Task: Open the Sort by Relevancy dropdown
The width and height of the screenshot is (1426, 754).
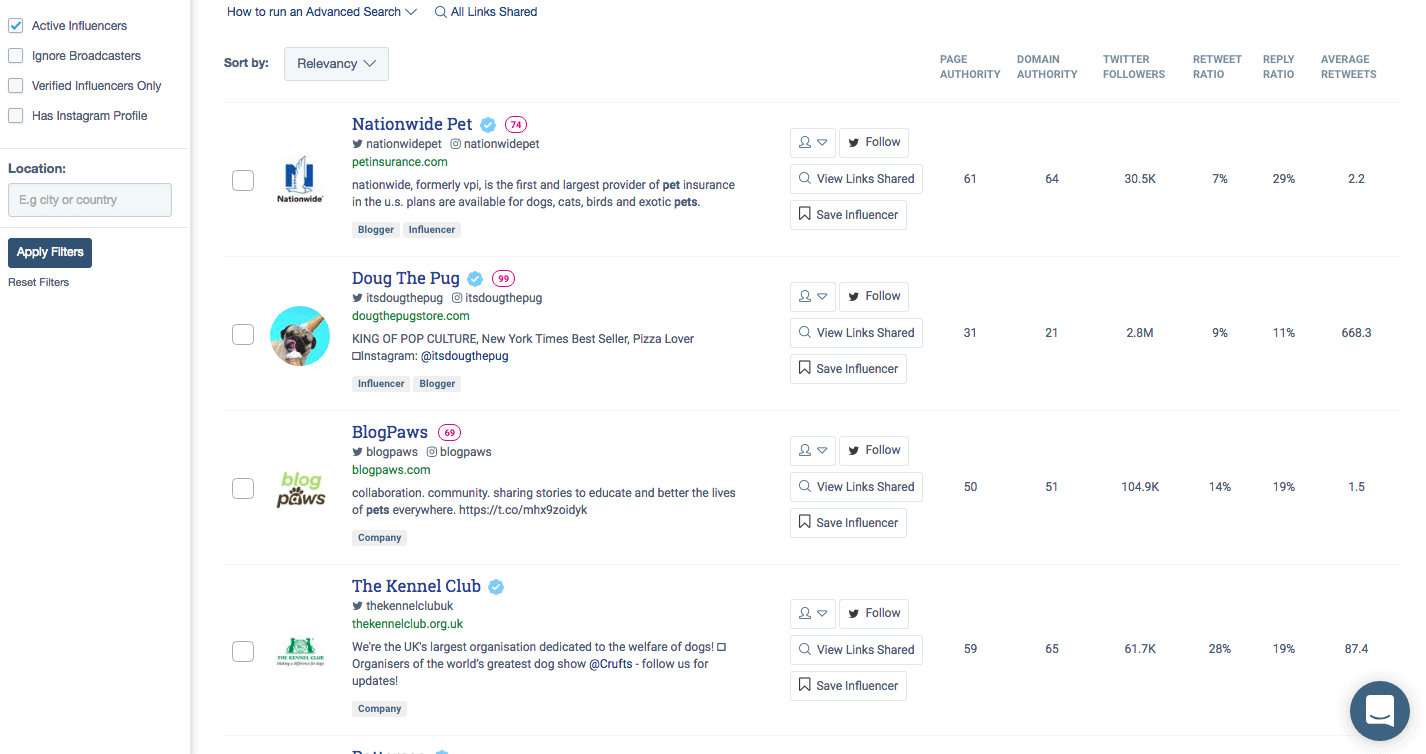Action: click(336, 63)
